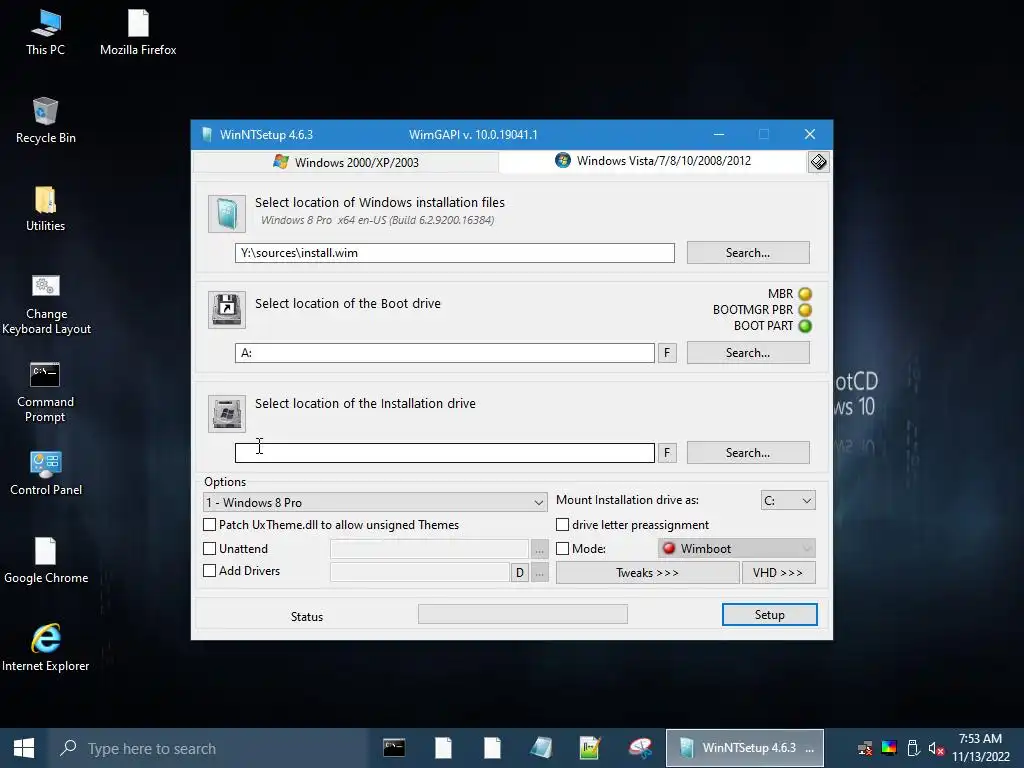Click the muted volume tray icon
1024x768 pixels.
(936, 748)
